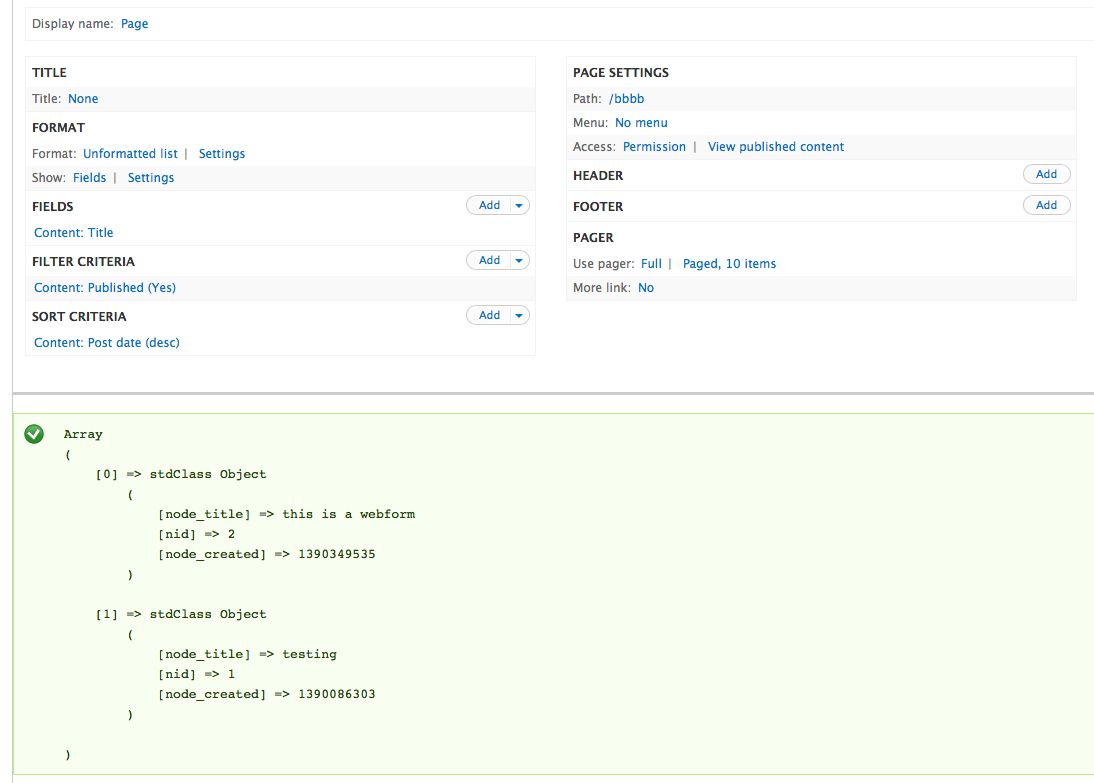Image resolution: width=1094 pixels, height=783 pixels.
Task: Edit the display name Page
Action: coord(134,24)
